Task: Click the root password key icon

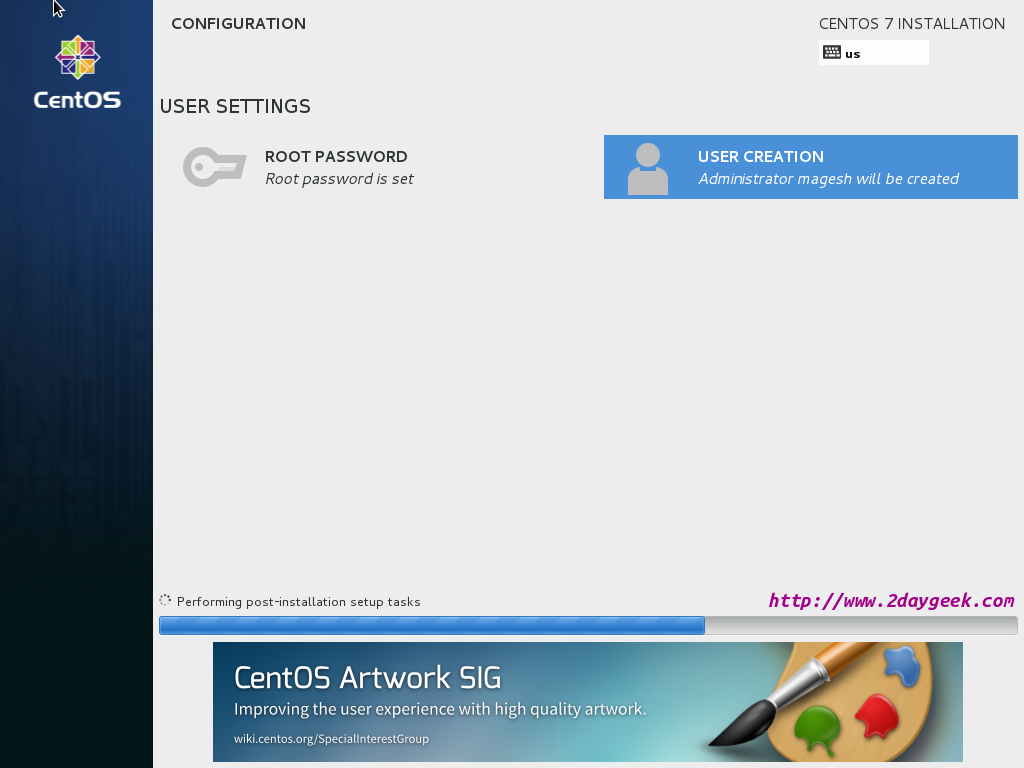Action: pyautogui.click(x=214, y=167)
